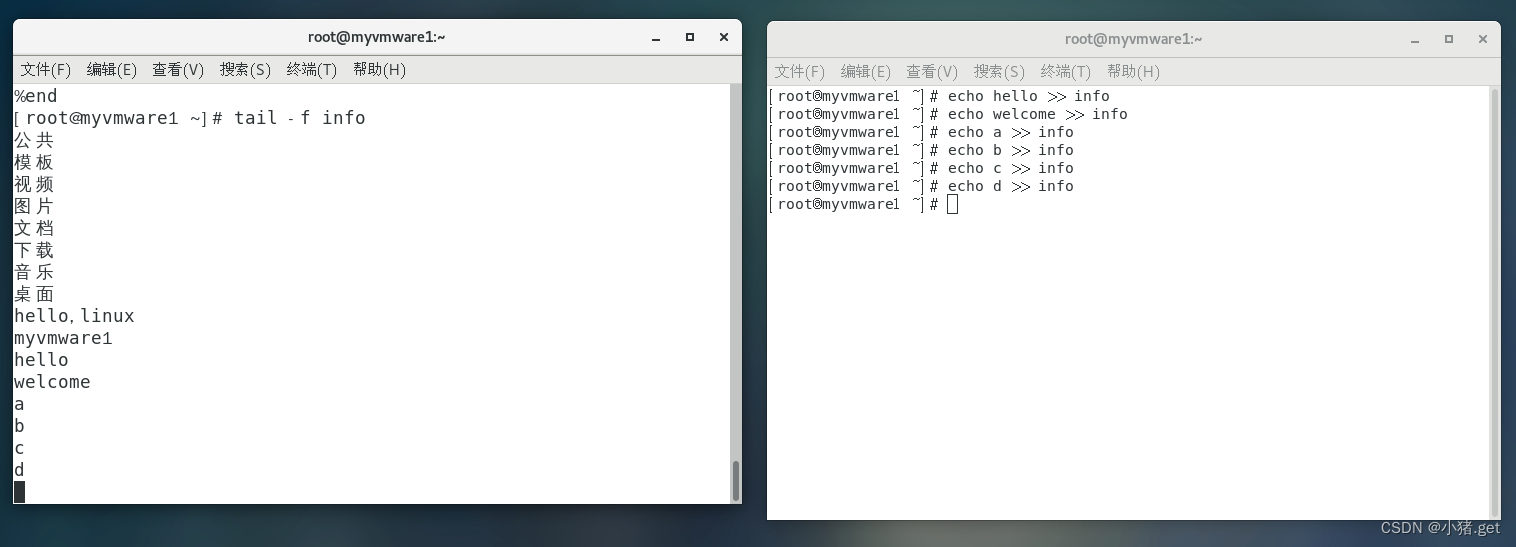
Task: Open 搜索(S) menu in right terminal
Action: click(x=999, y=71)
